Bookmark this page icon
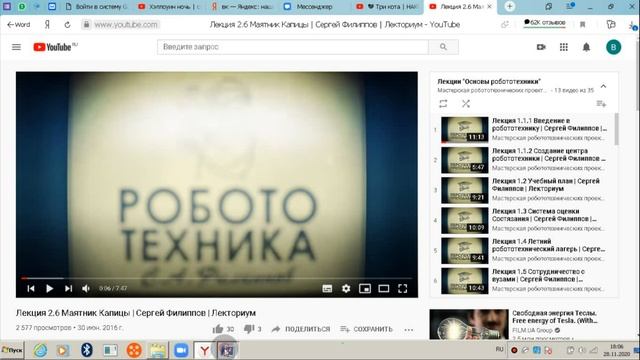The height and width of the screenshot is (360, 640). (x=582, y=24)
